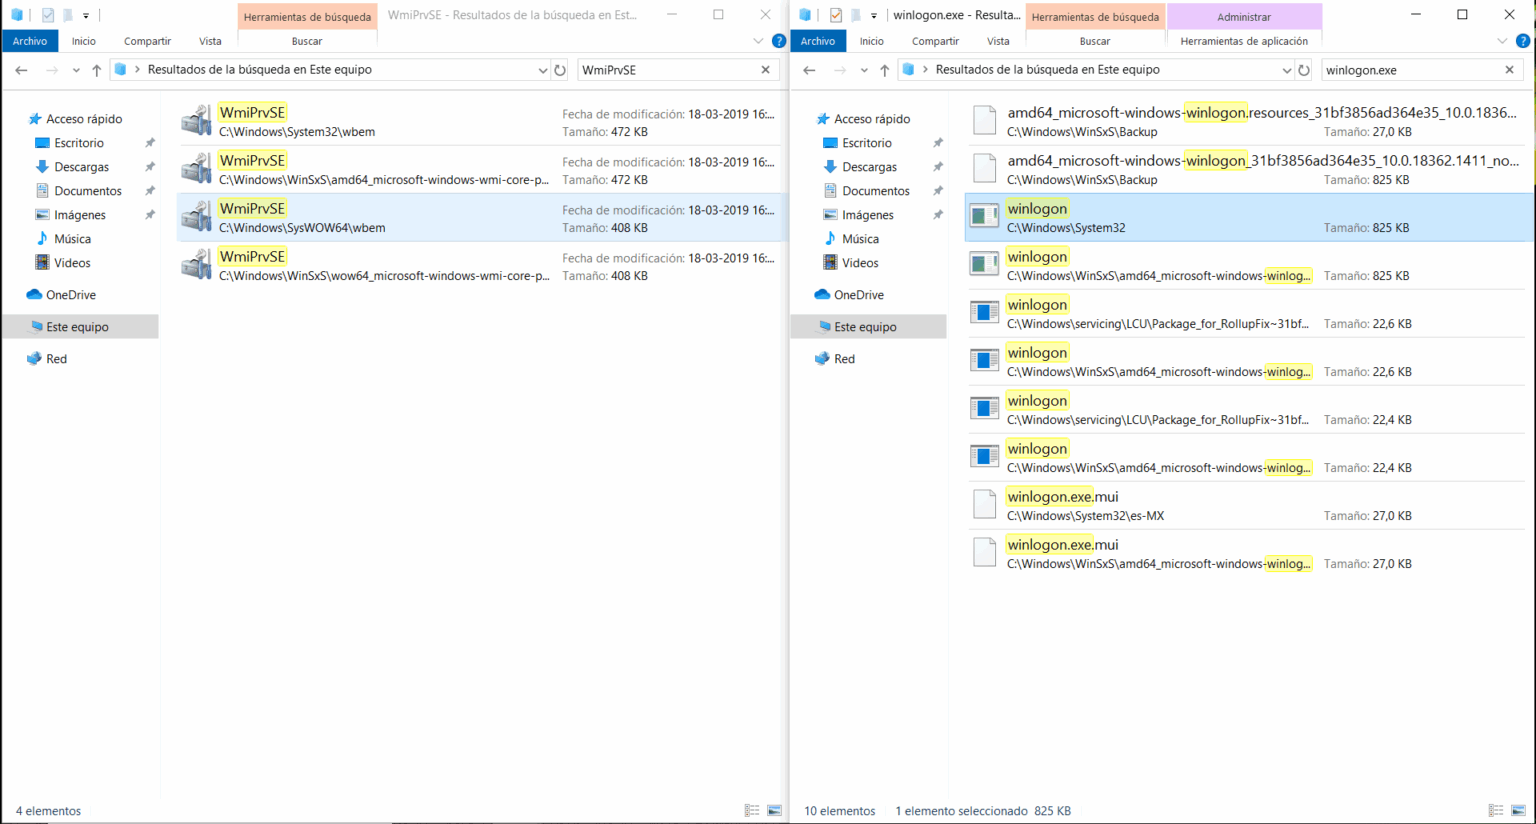Clear the winlogon.exe search using the X
This screenshot has width=1536, height=824.
[x=1509, y=69]
